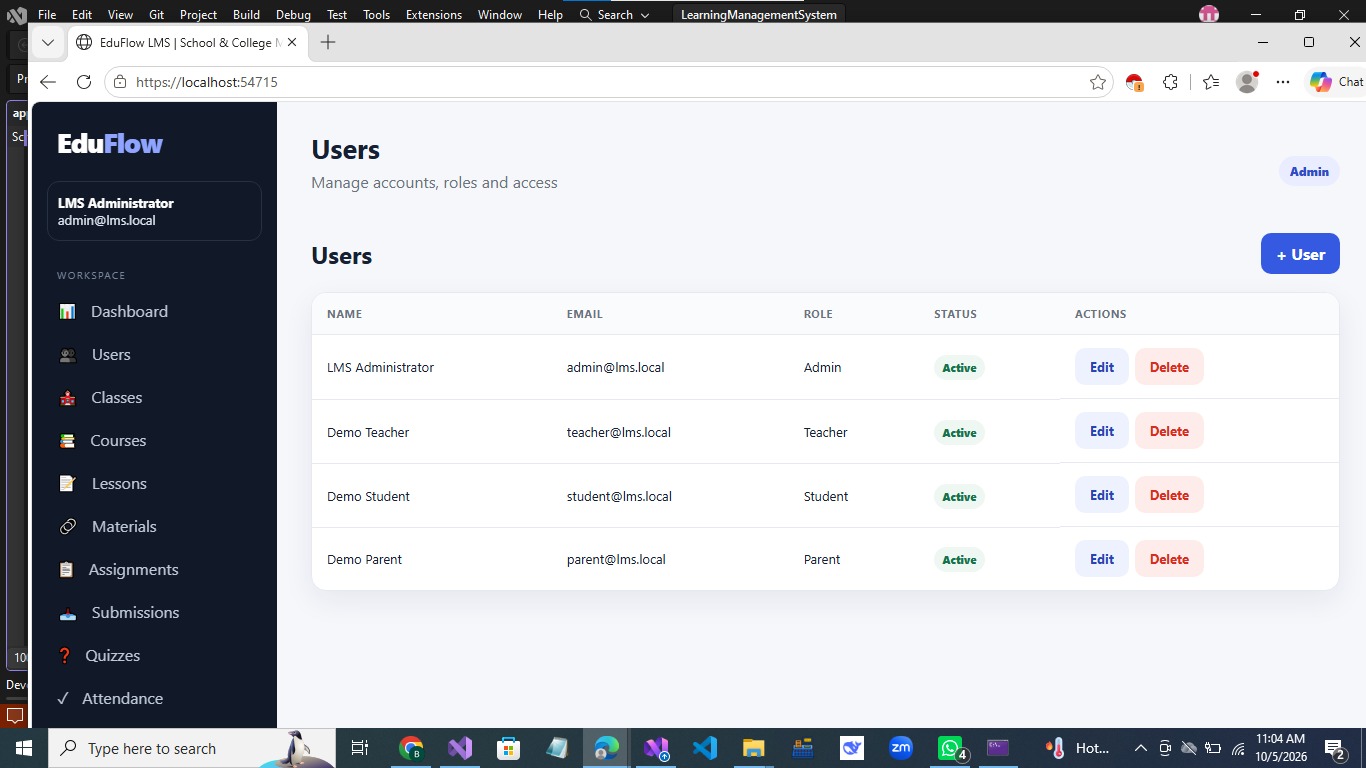Open the Edge profile avatar
The width and height of the screenshot is (1366, 768).
(x=1247, y=82)
